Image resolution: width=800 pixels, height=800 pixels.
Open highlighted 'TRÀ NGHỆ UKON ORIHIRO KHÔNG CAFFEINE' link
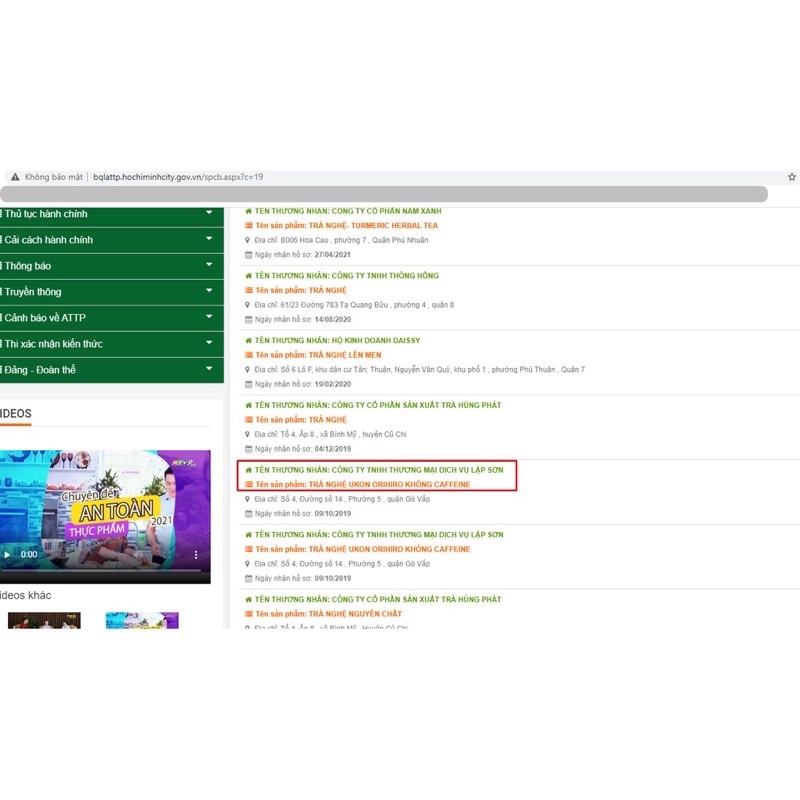[362, 484]
